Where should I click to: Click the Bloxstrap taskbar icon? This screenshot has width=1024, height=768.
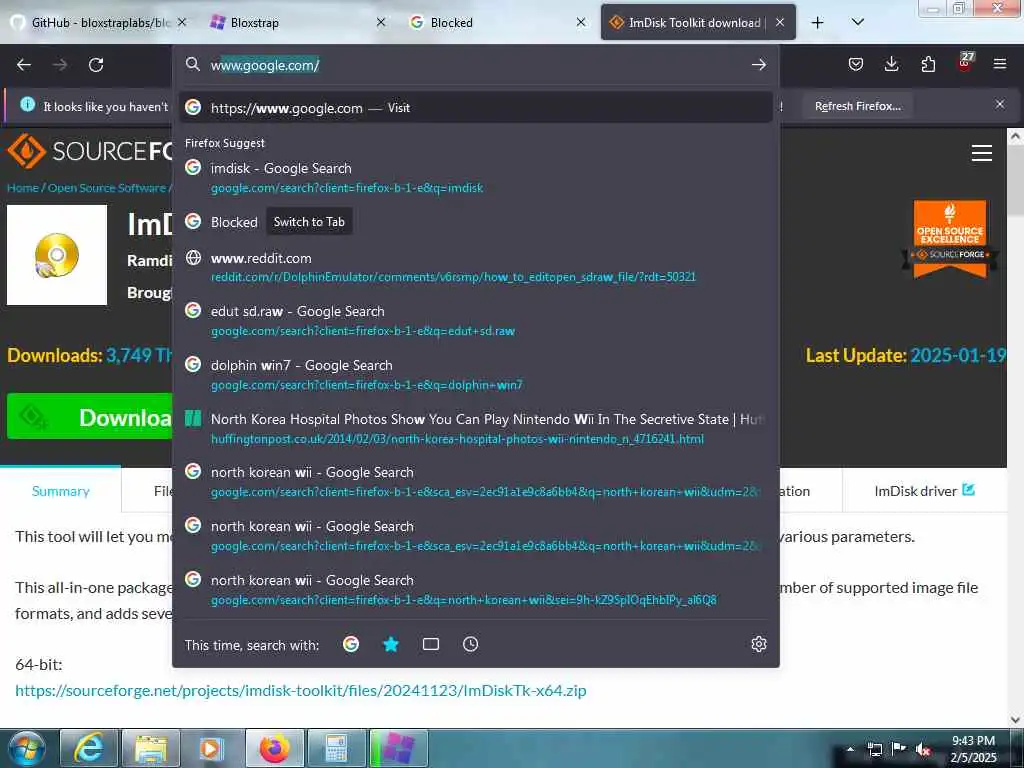pyautogui.click(x=398, y=748)
